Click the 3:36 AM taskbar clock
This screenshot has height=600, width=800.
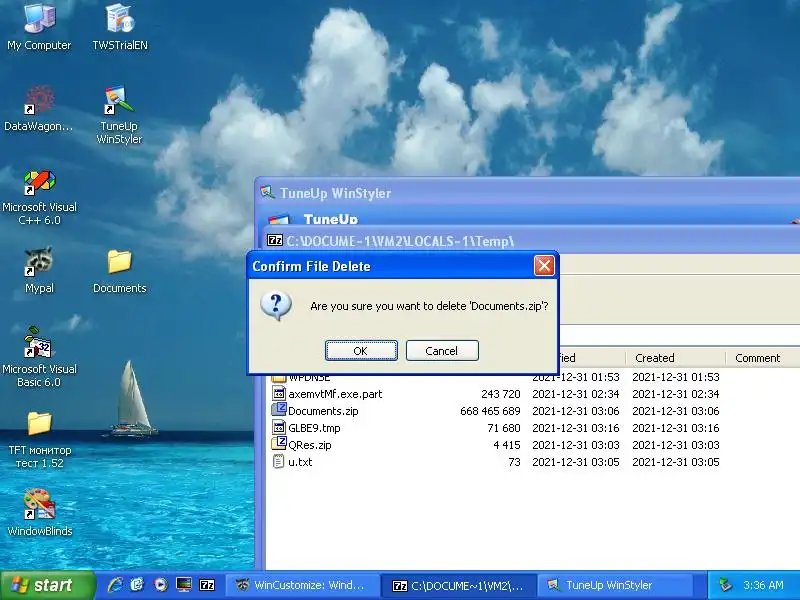click(763, 585)
